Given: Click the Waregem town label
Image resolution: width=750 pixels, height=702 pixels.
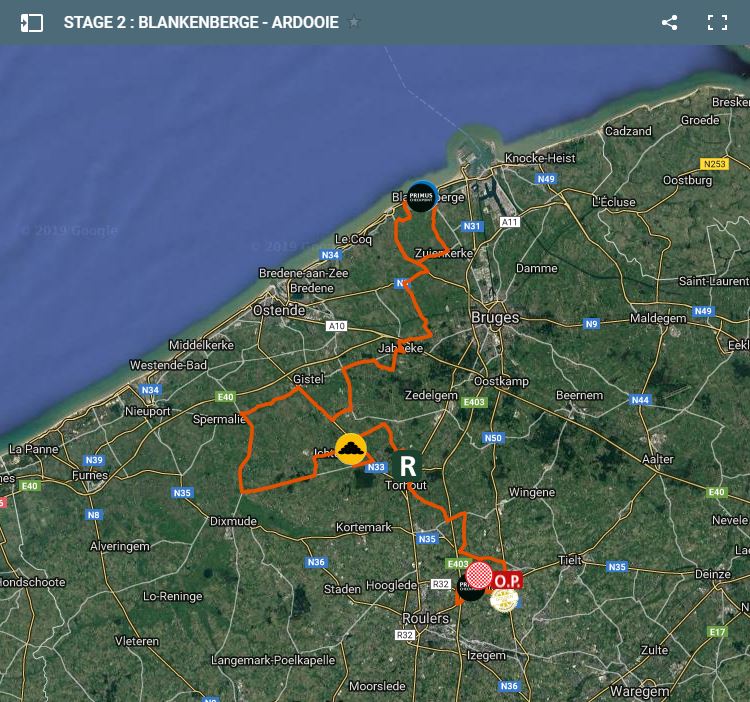Looking at the screenshot, I should [639, 691].
